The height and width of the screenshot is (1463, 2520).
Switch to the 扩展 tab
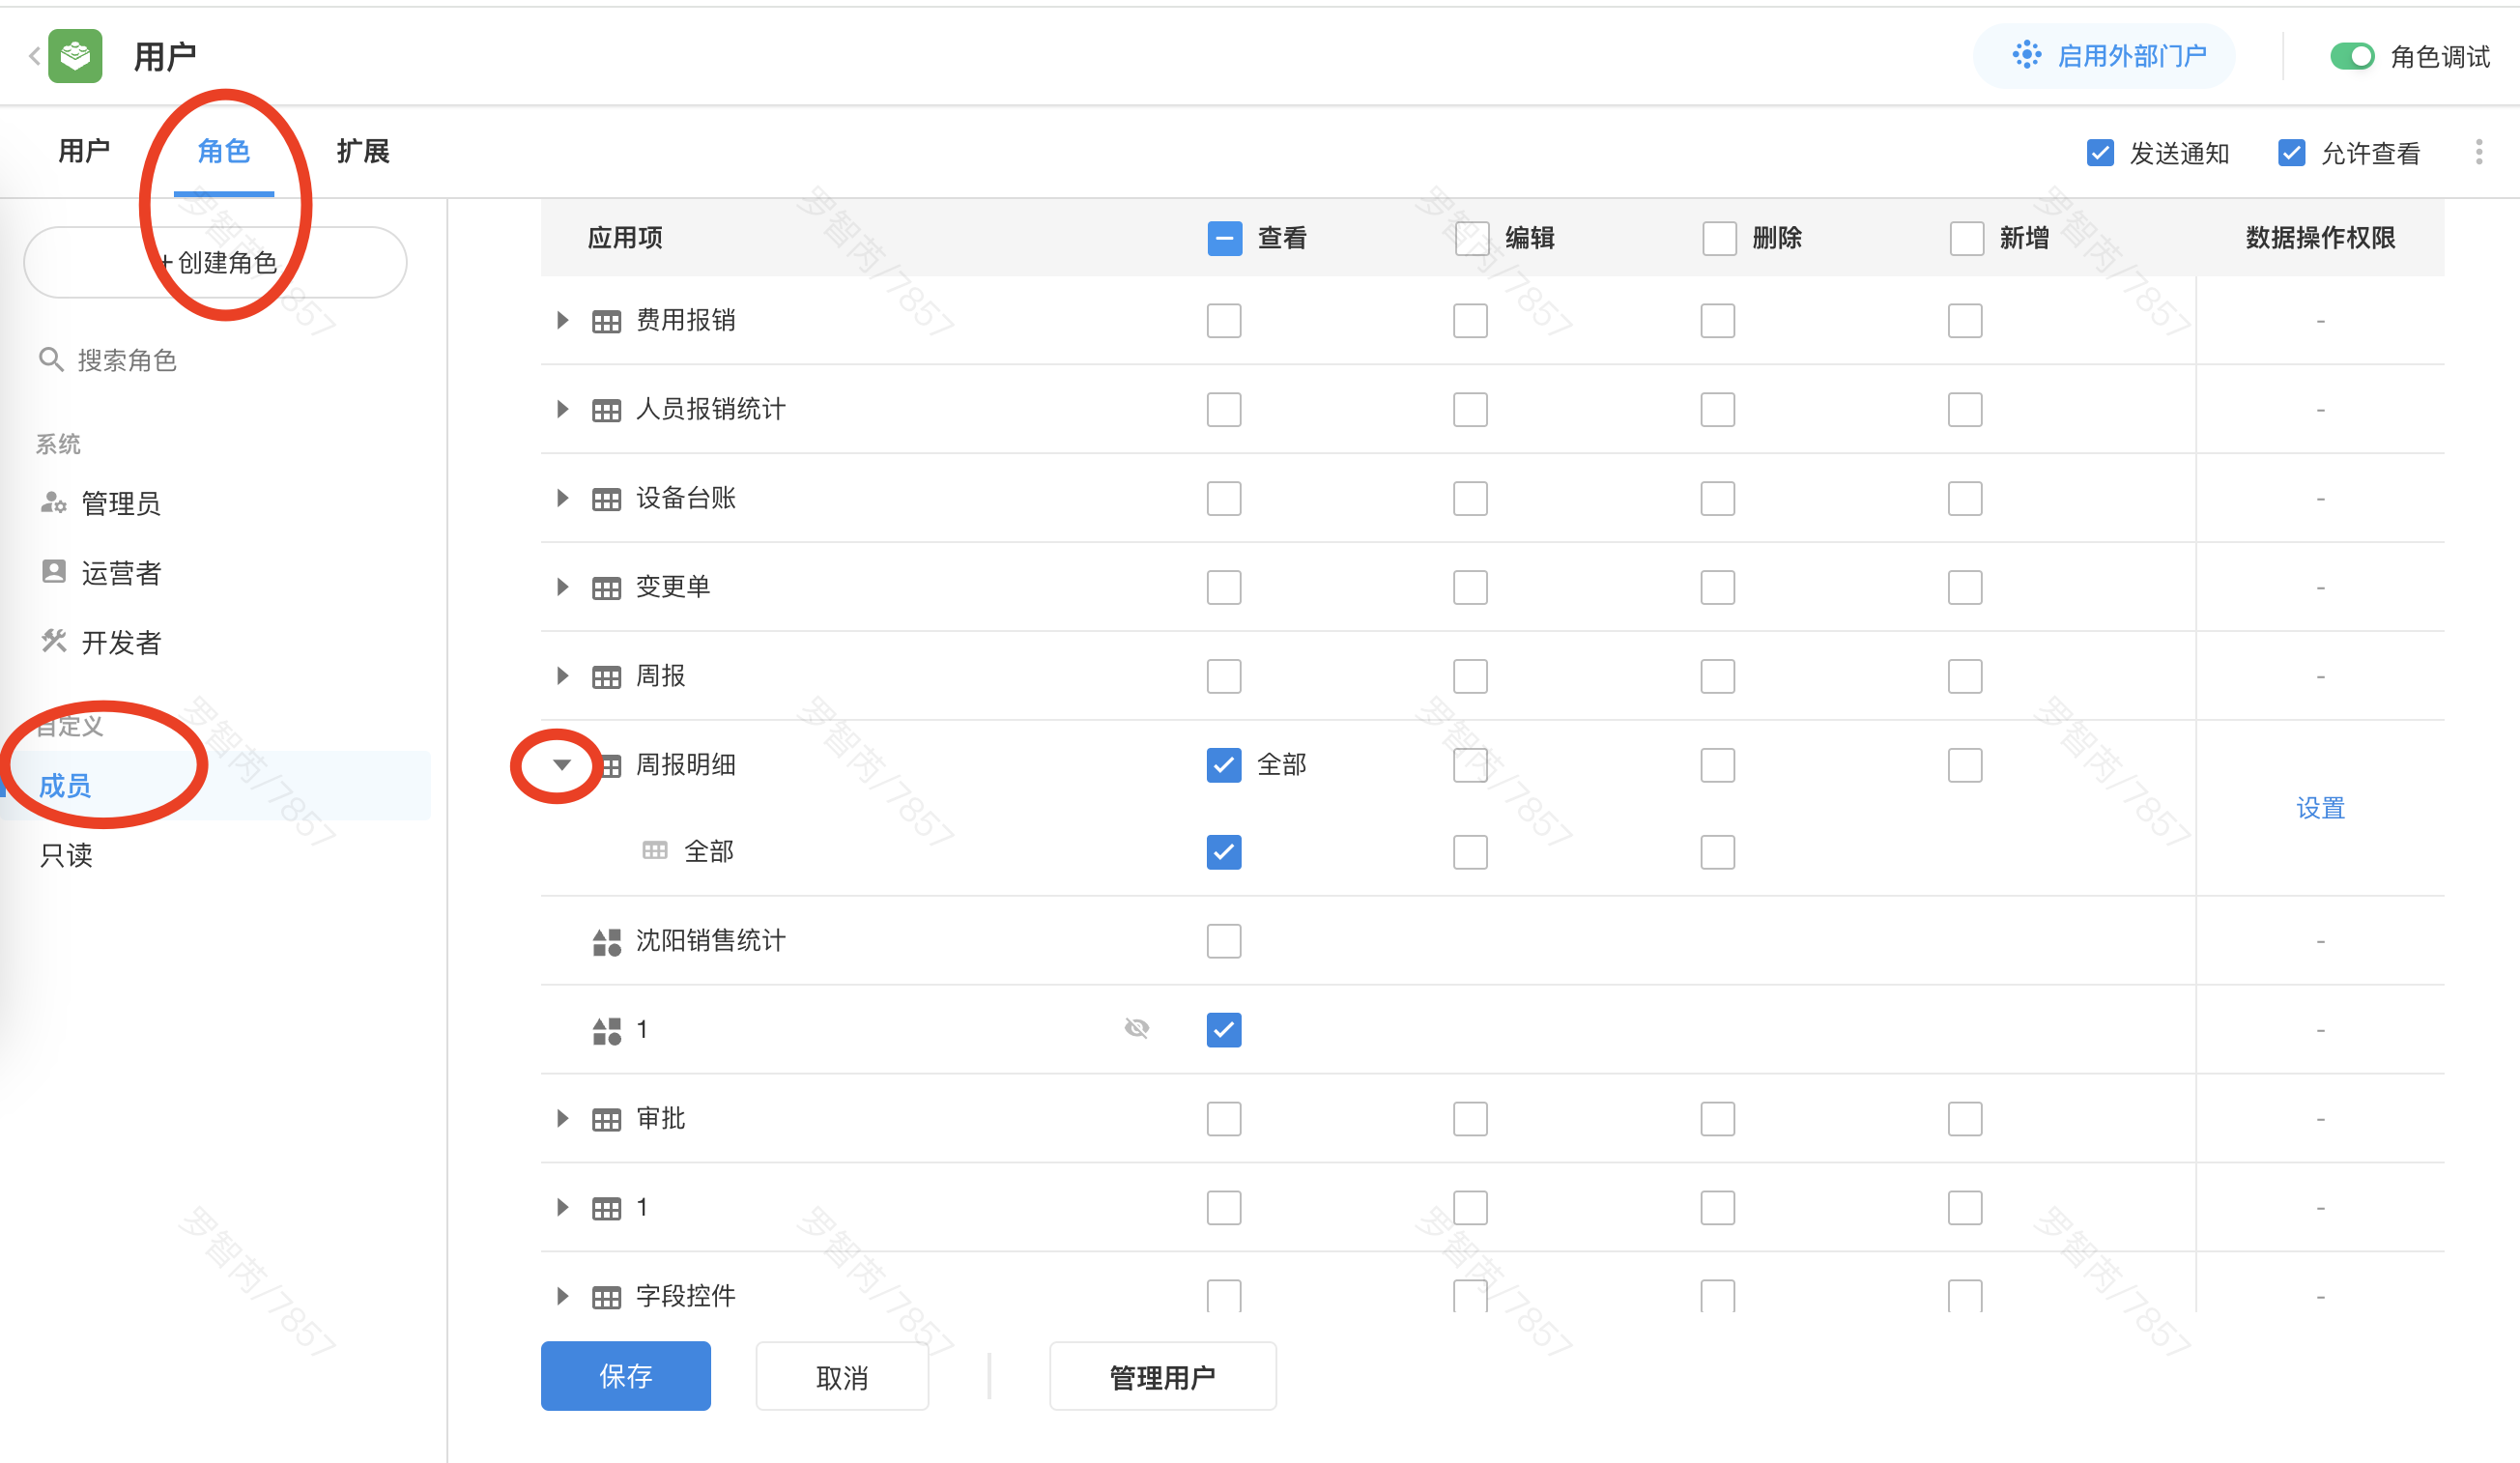click(362, 151)
